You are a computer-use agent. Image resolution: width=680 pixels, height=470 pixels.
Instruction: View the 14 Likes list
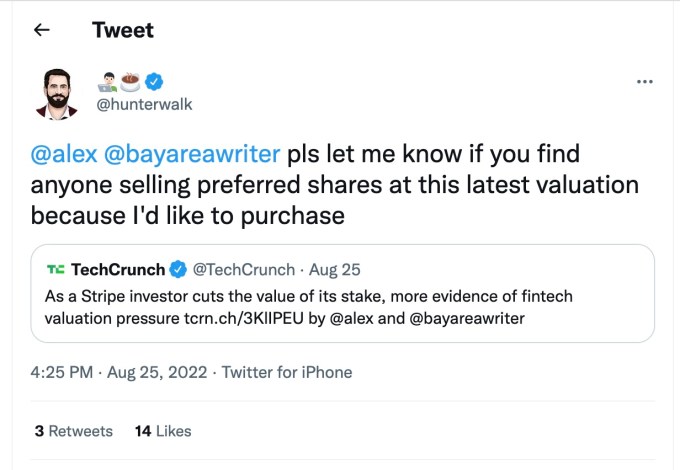[162, 431]
